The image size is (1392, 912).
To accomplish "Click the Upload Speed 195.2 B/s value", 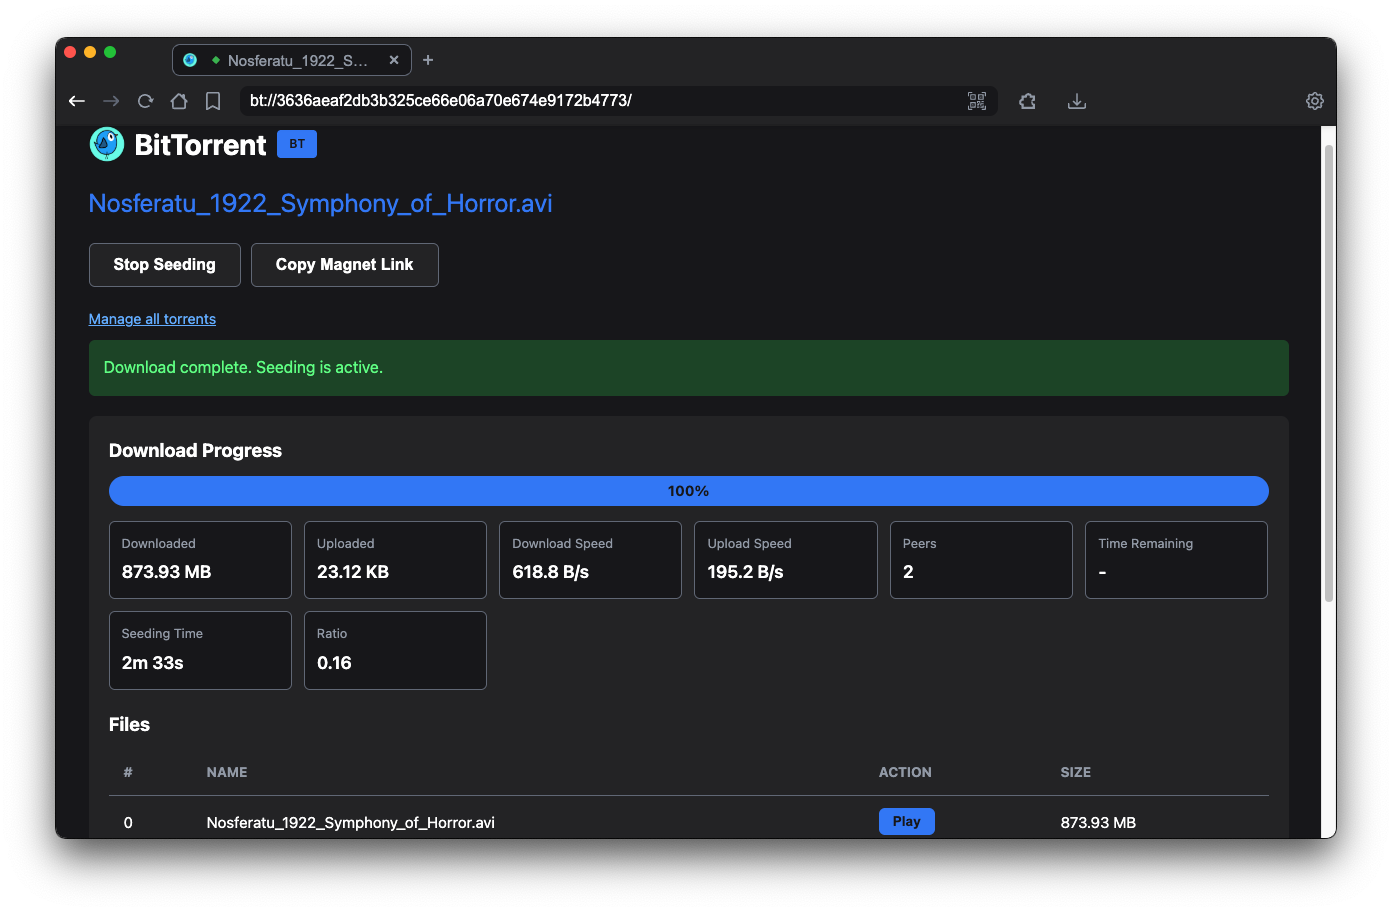I will [746, 572].
